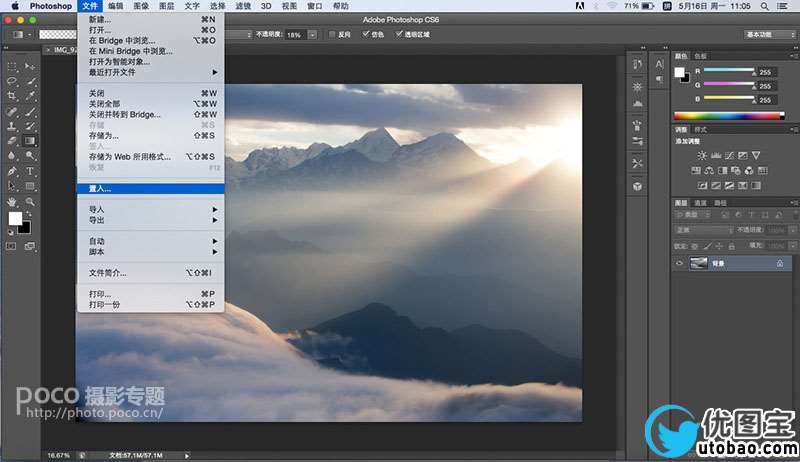Select the Eraser tool
This screenshot has width=800, height=462.
pos(12,141)
